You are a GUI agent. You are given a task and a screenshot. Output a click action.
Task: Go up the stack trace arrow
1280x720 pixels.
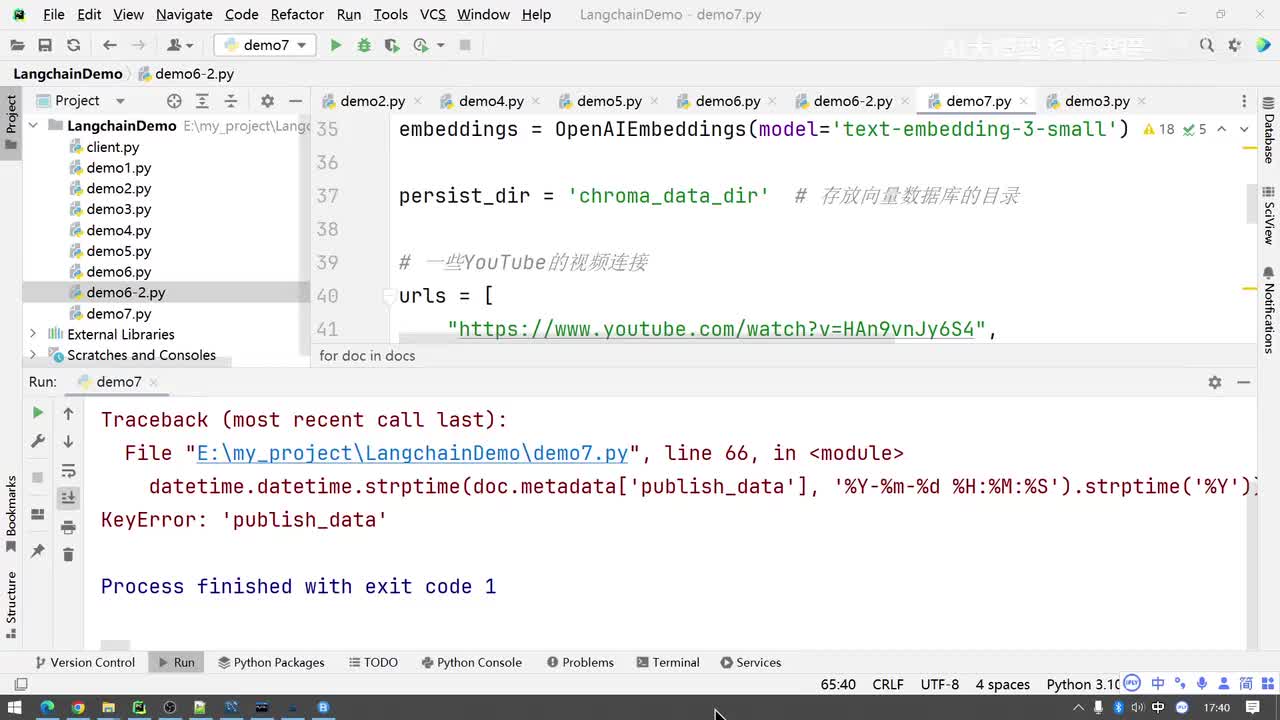click(x=68, y=412)
